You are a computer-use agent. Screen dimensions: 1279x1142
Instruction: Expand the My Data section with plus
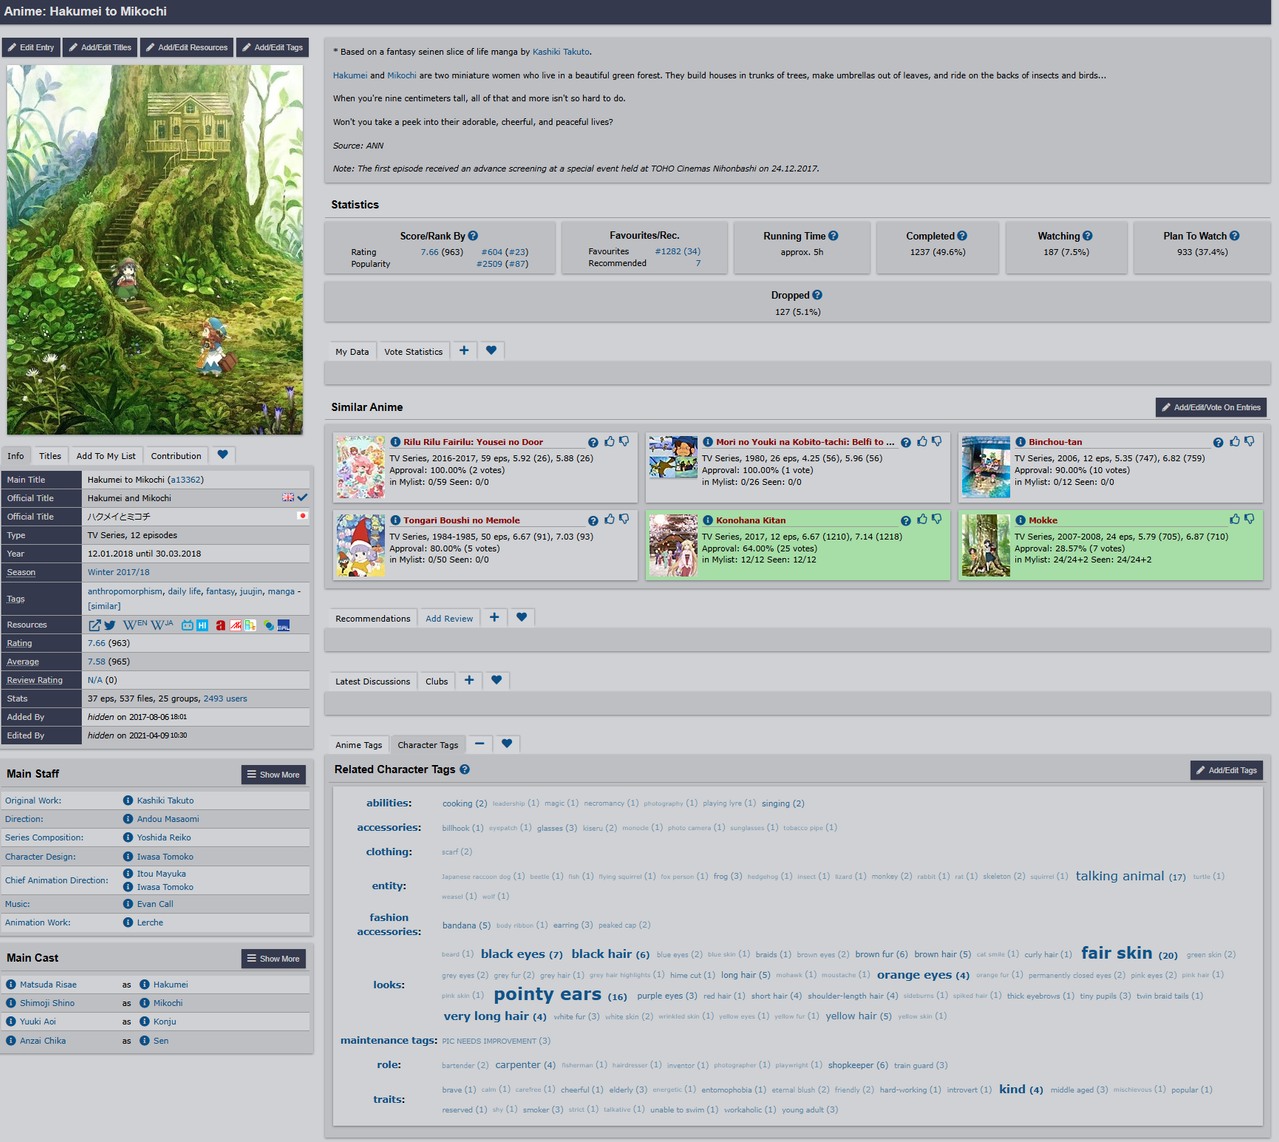point(464,350)
